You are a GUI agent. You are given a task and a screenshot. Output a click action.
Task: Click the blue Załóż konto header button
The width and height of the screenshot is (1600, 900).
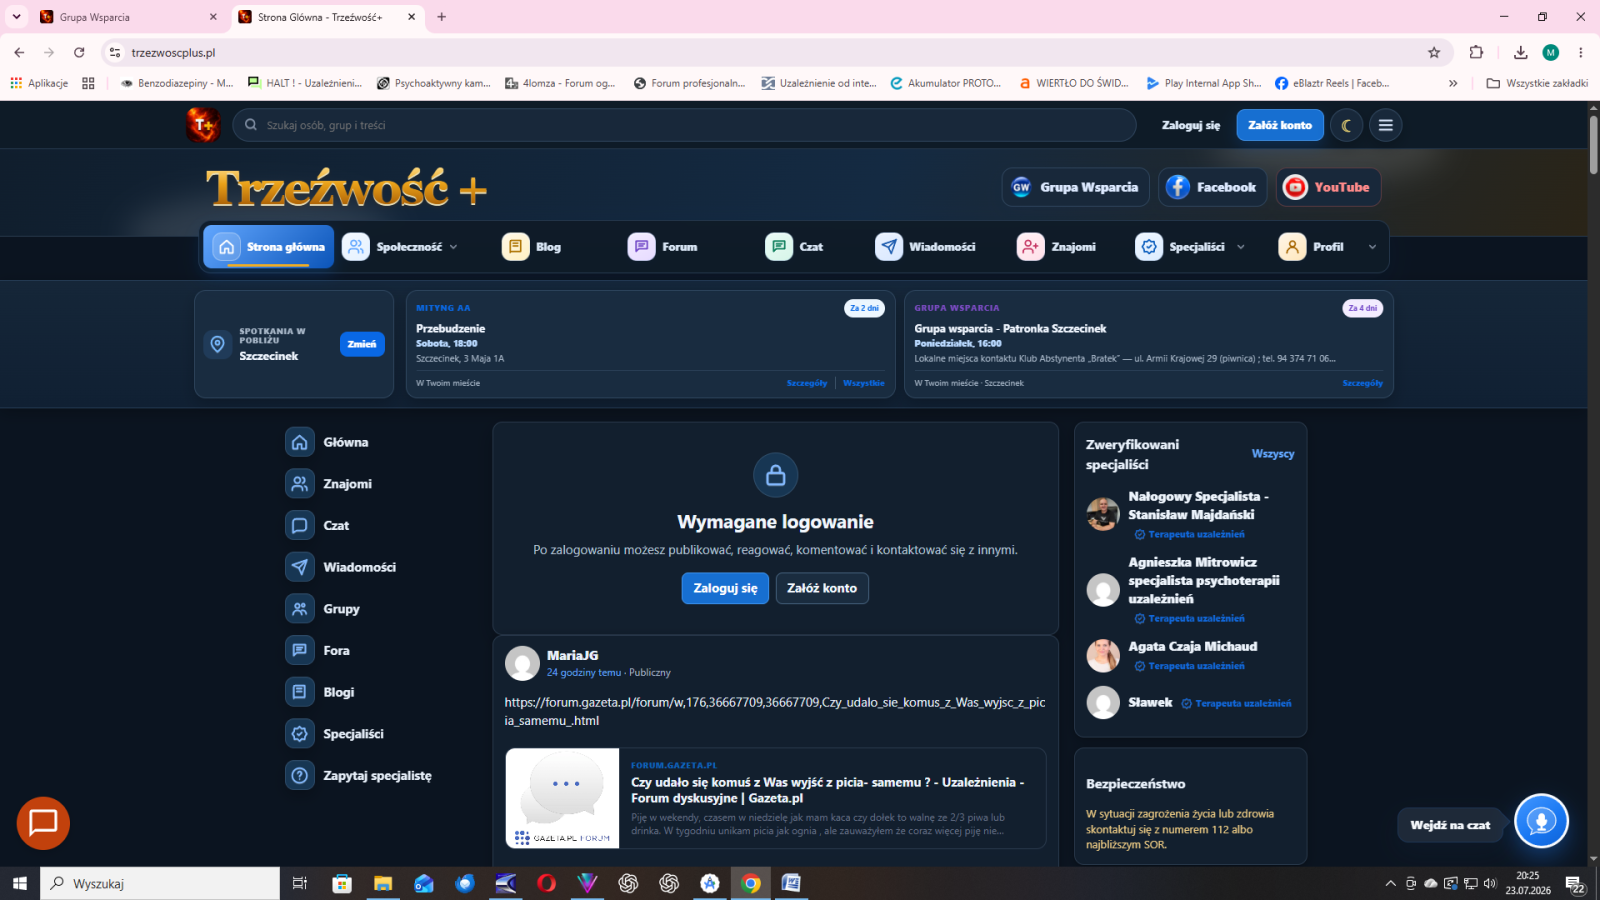(1280, 125)
